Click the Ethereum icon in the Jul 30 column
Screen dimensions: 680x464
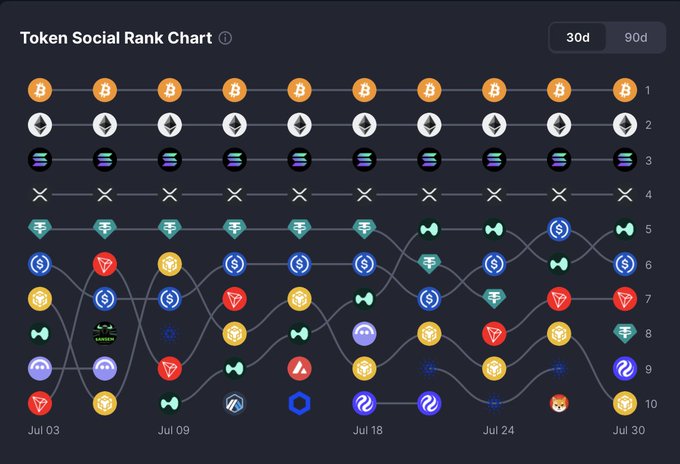[624, 125]
